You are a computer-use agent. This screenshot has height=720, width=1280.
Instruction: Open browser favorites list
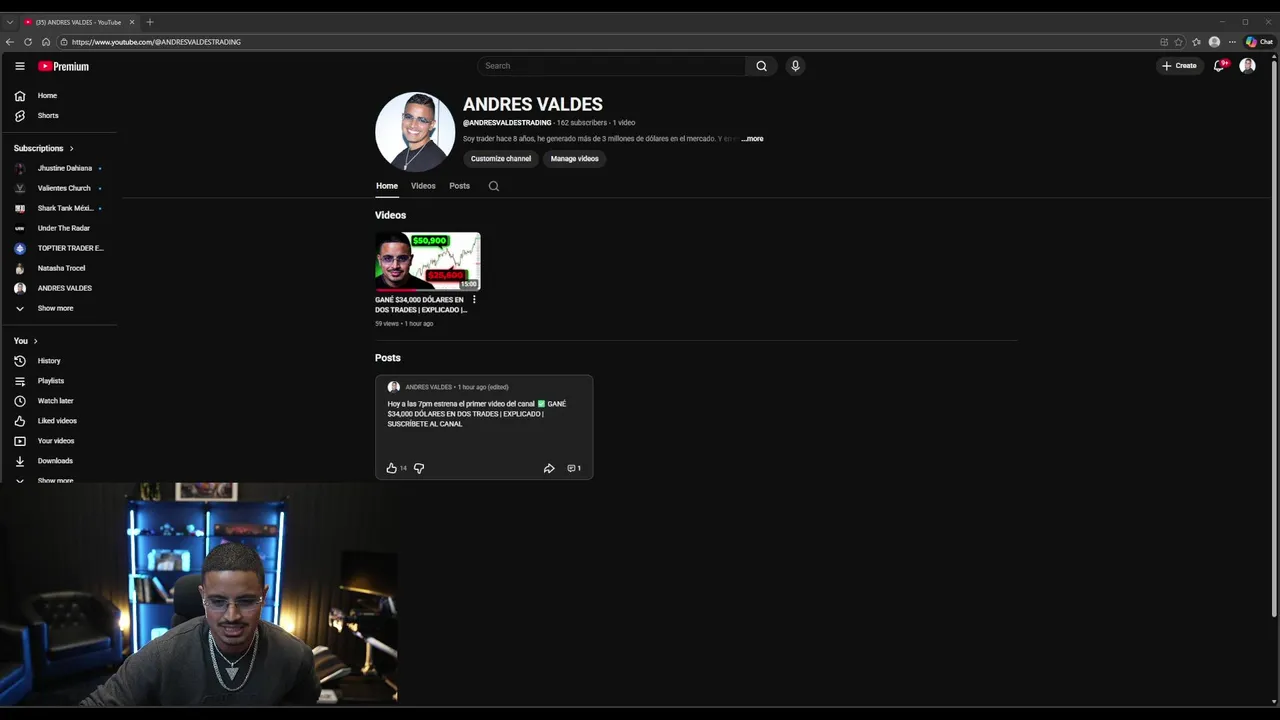click(1197, 42)
